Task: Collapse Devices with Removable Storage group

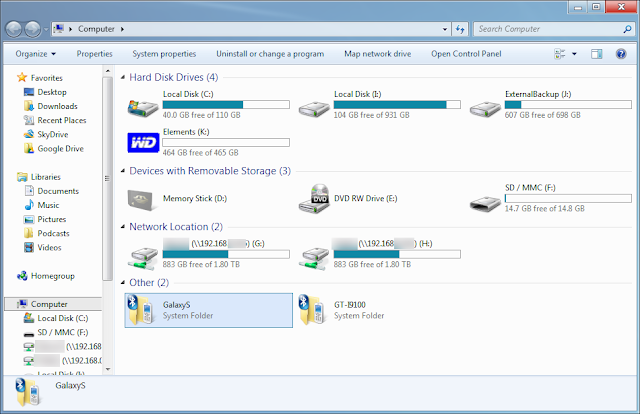Action: (x=123, y=171)
